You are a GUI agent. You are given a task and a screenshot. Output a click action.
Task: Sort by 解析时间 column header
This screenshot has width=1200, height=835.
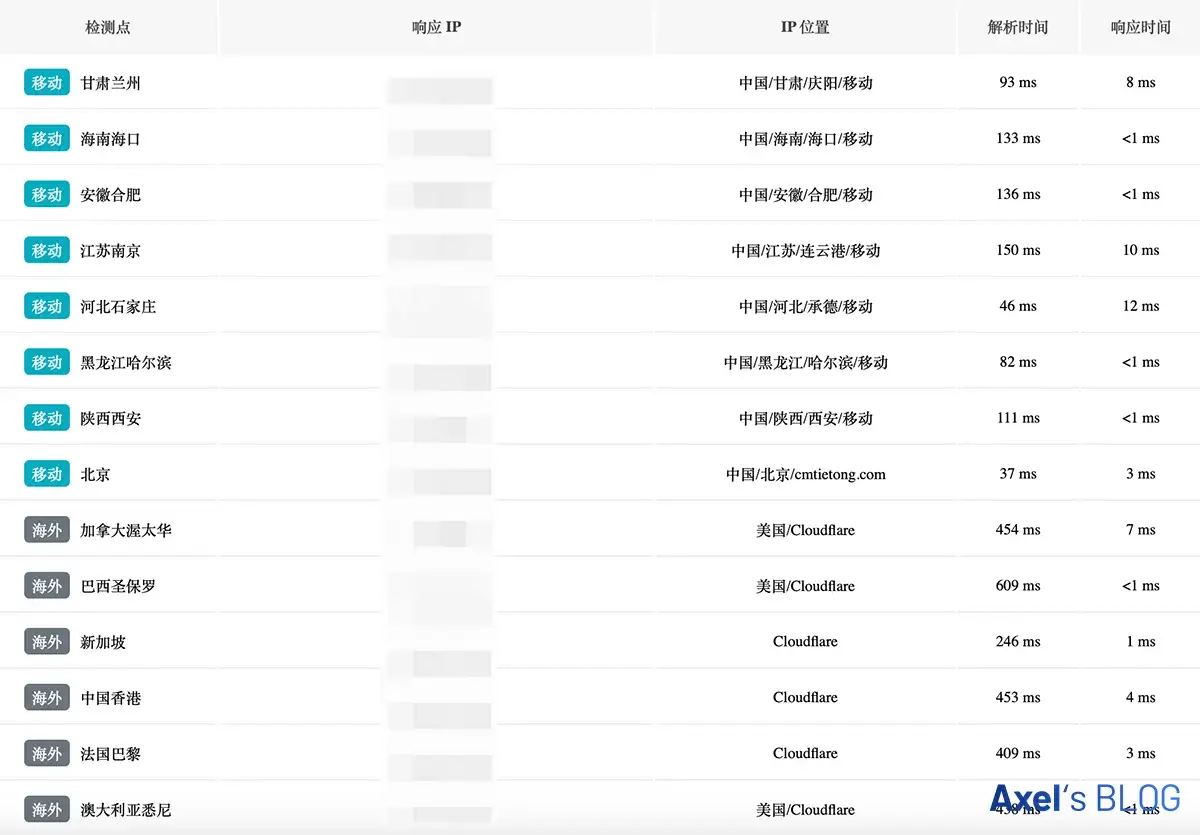coord(1018,27)
